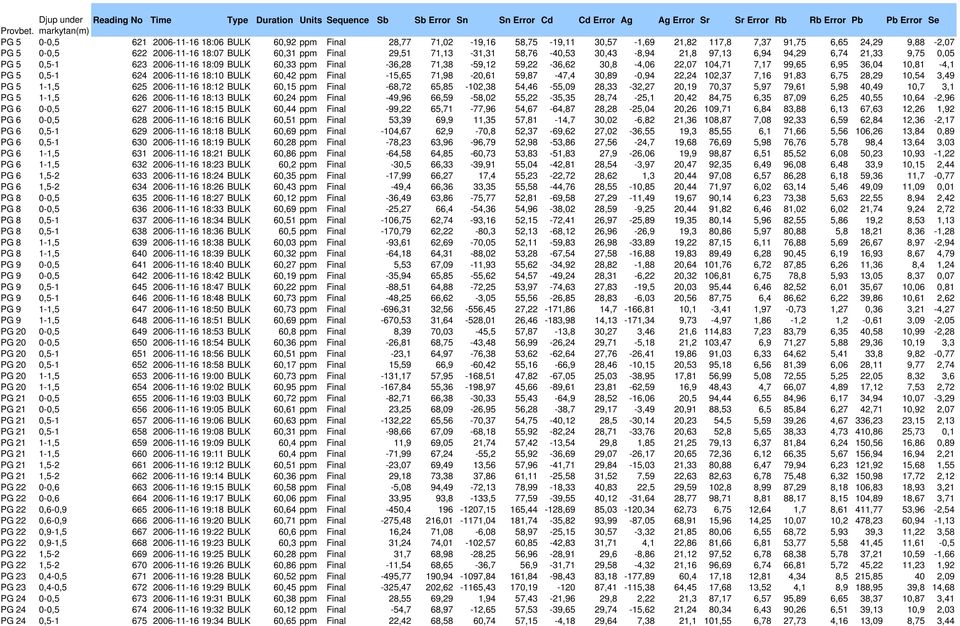The image size is (960, 626).
Task: Click depth cell '0,6-0,9' in row 665
Action: (x=53, y=510)
